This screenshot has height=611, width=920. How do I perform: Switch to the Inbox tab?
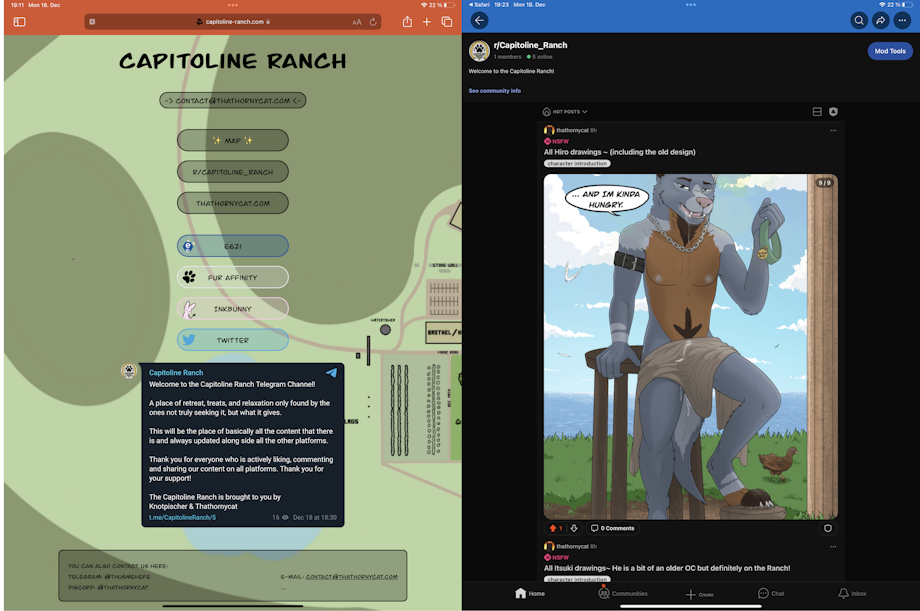[x=852, y=593]
